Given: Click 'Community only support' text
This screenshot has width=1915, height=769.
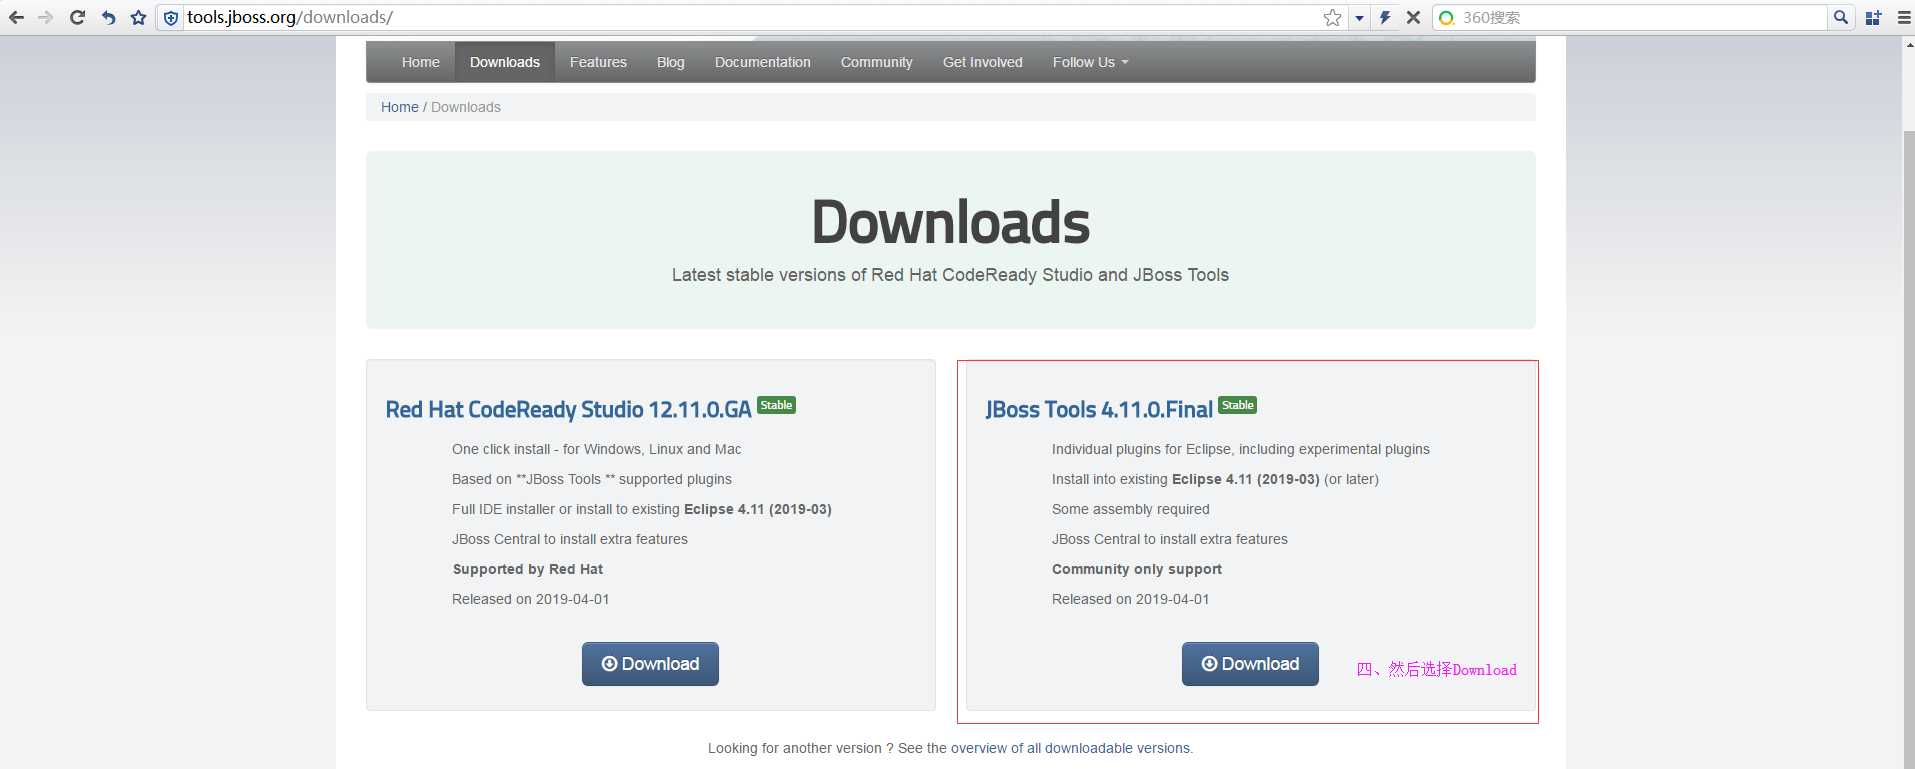Looking at the screenshot, I should [1137, 569].
